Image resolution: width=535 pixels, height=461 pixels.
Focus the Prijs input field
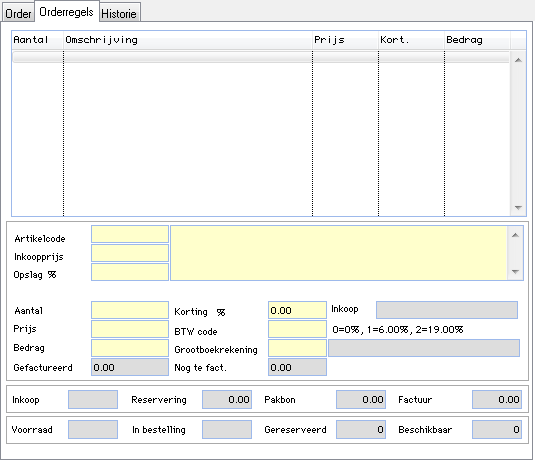pyautogui.click(x=130, y=329)
